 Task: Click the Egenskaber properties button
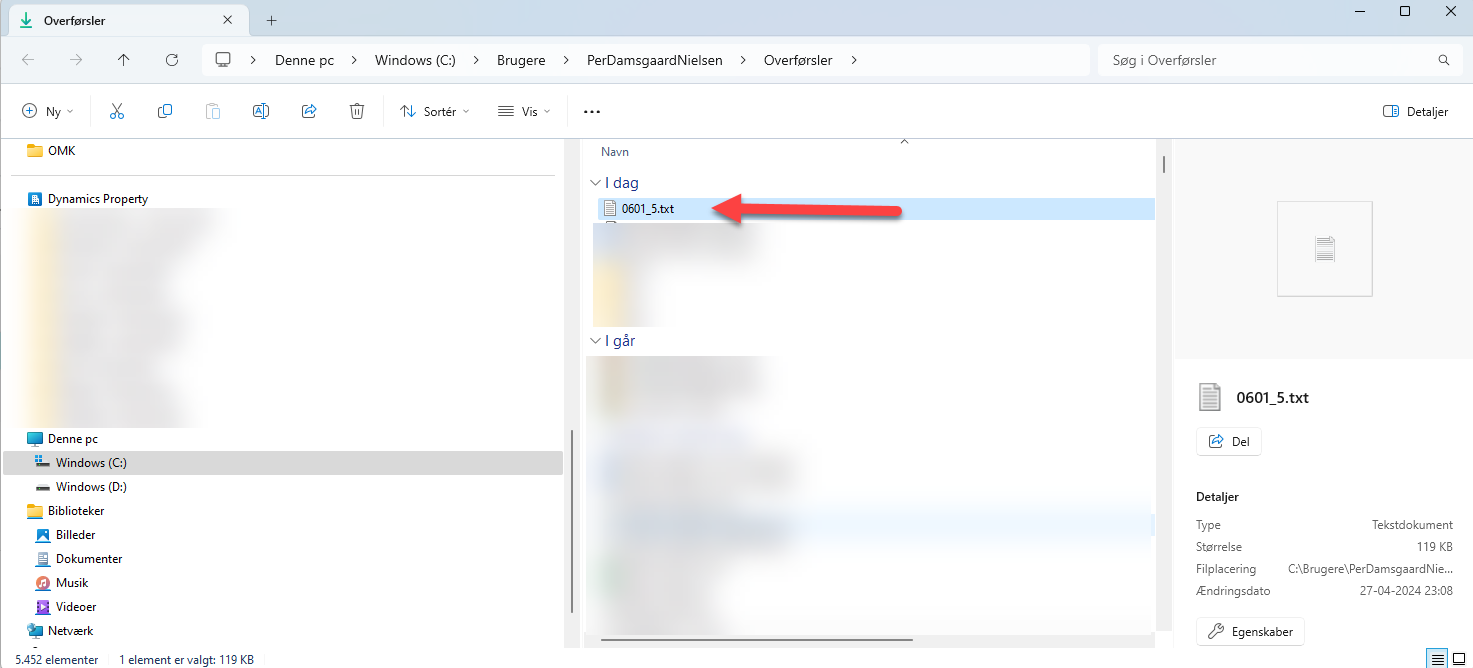pos(1250,632)
